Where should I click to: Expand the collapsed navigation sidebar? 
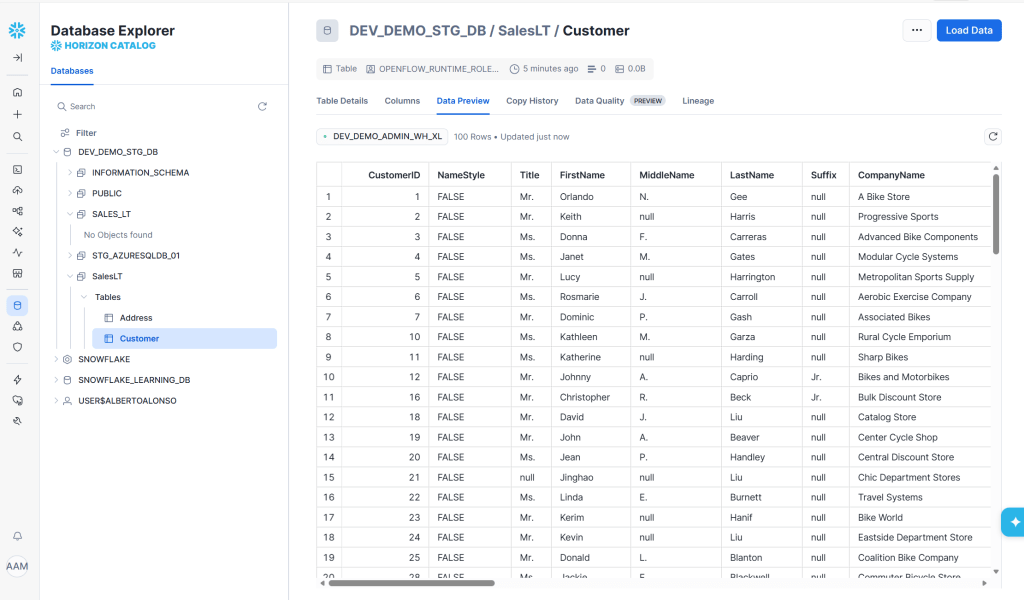[x=17, y=58]
